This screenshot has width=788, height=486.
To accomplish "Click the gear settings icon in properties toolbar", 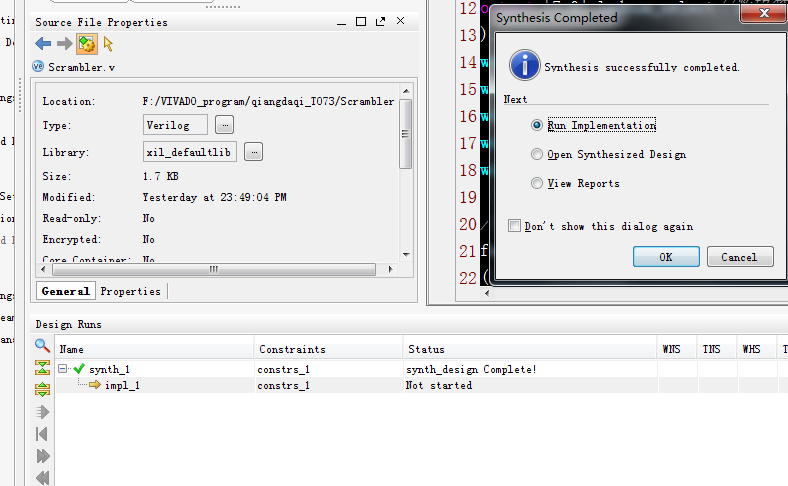I will point(86,44).
